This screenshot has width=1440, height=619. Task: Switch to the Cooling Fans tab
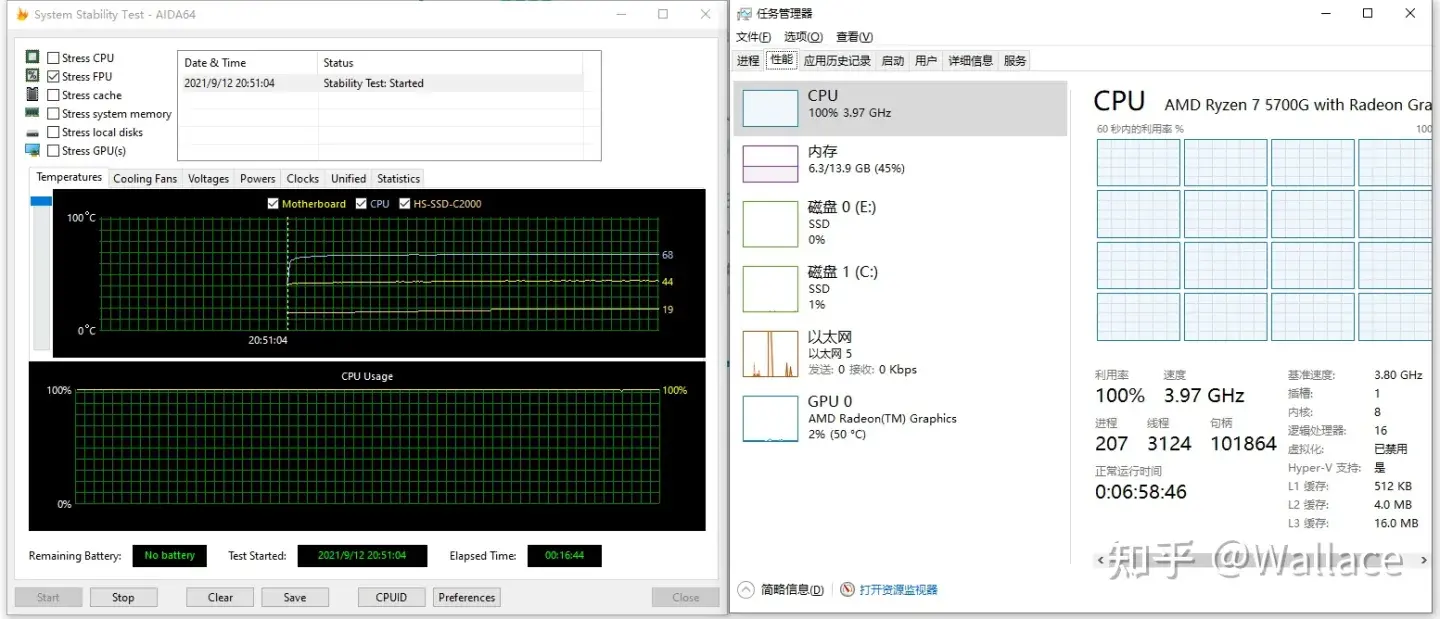coord(145,179)
